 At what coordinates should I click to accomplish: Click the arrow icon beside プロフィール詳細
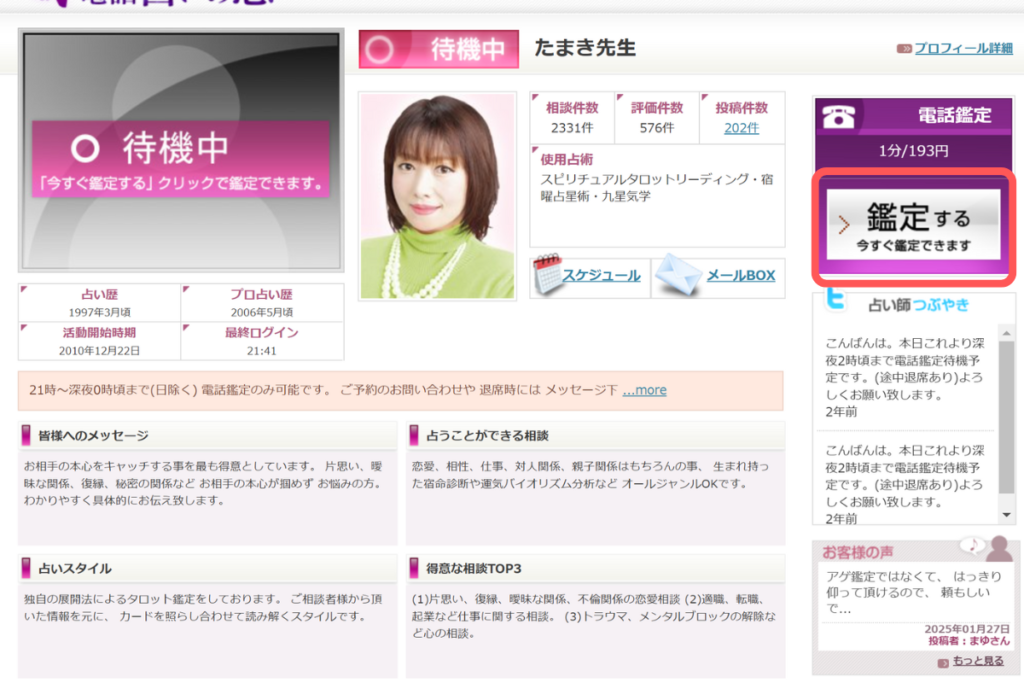pyautogui.click(x=904, y=48)
